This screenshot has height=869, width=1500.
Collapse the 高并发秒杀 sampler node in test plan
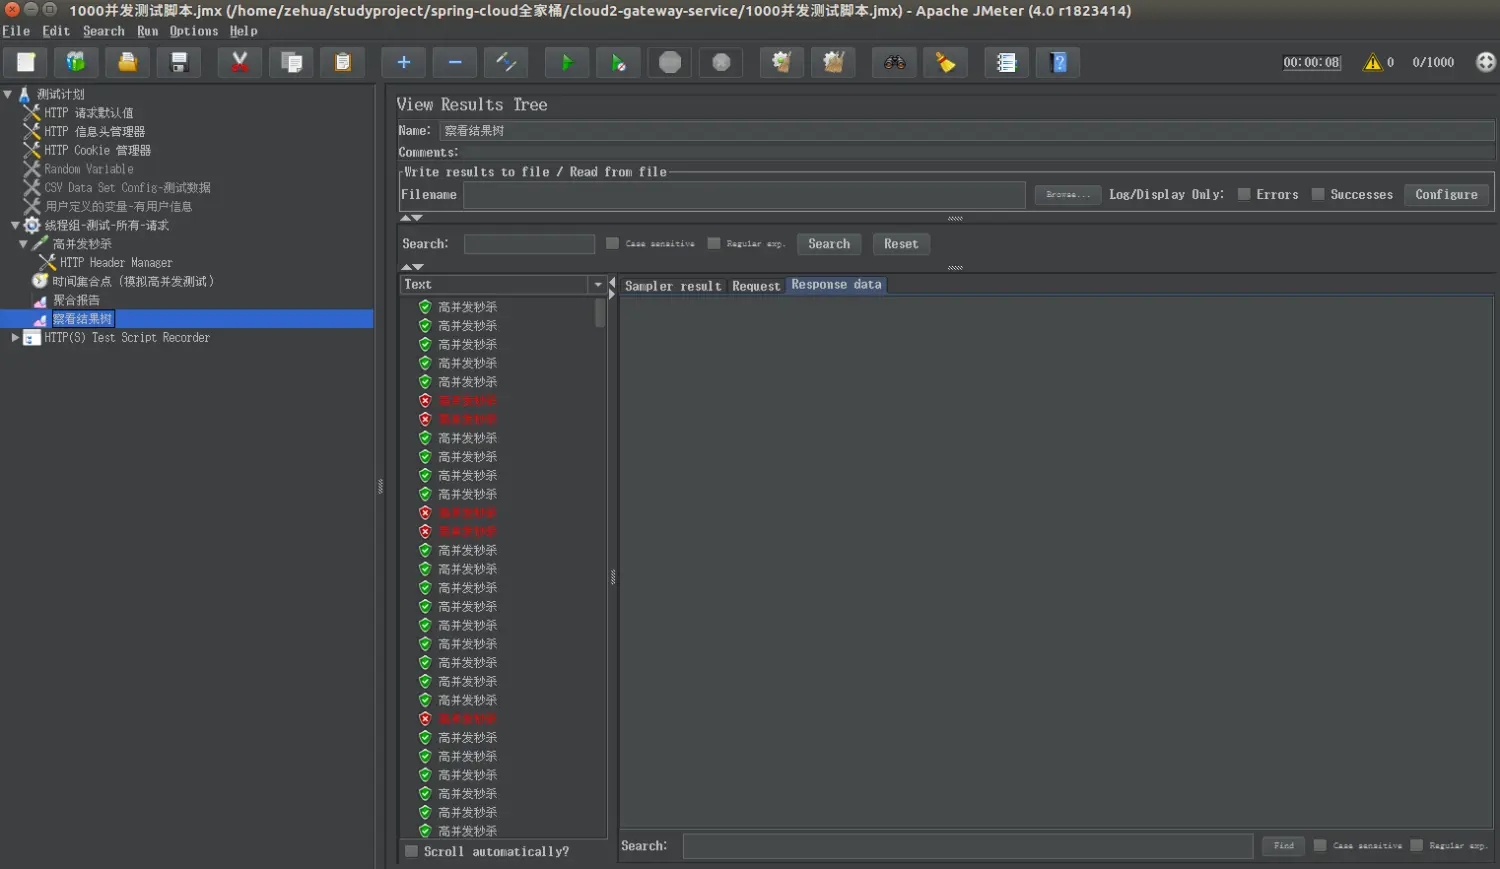[23, 244]
